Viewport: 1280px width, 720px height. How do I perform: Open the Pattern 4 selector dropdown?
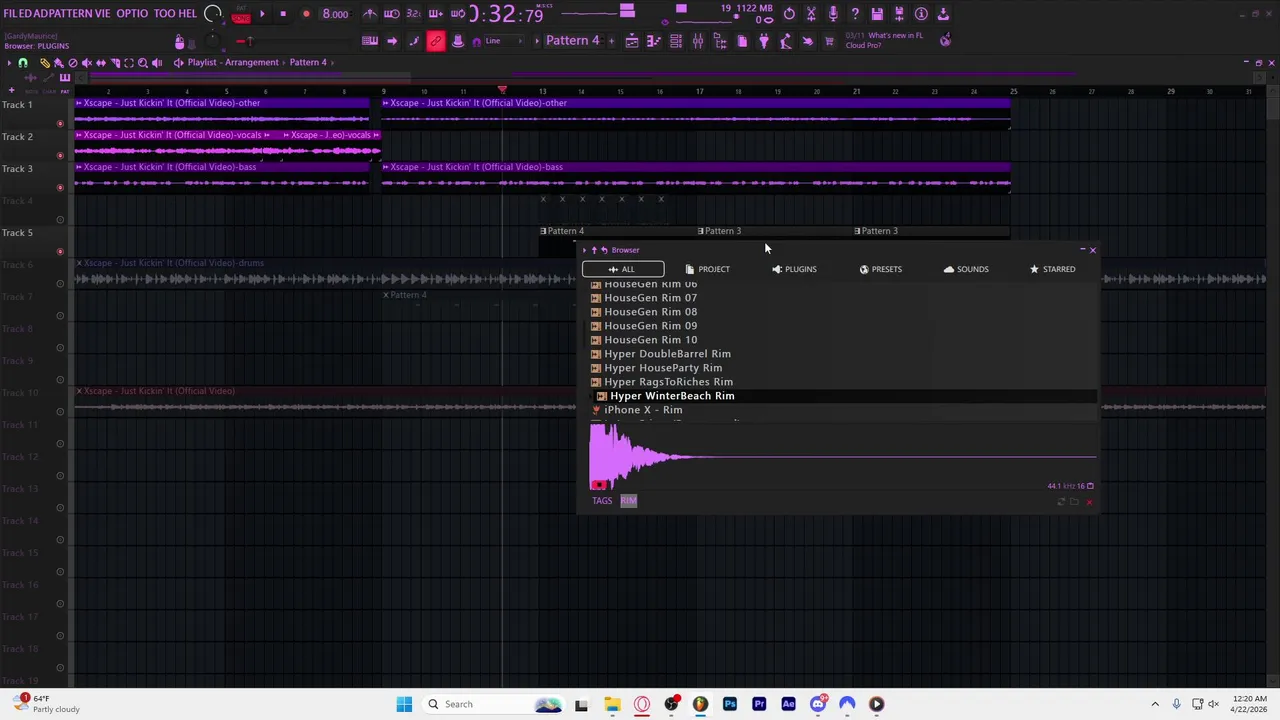[573, 41]
